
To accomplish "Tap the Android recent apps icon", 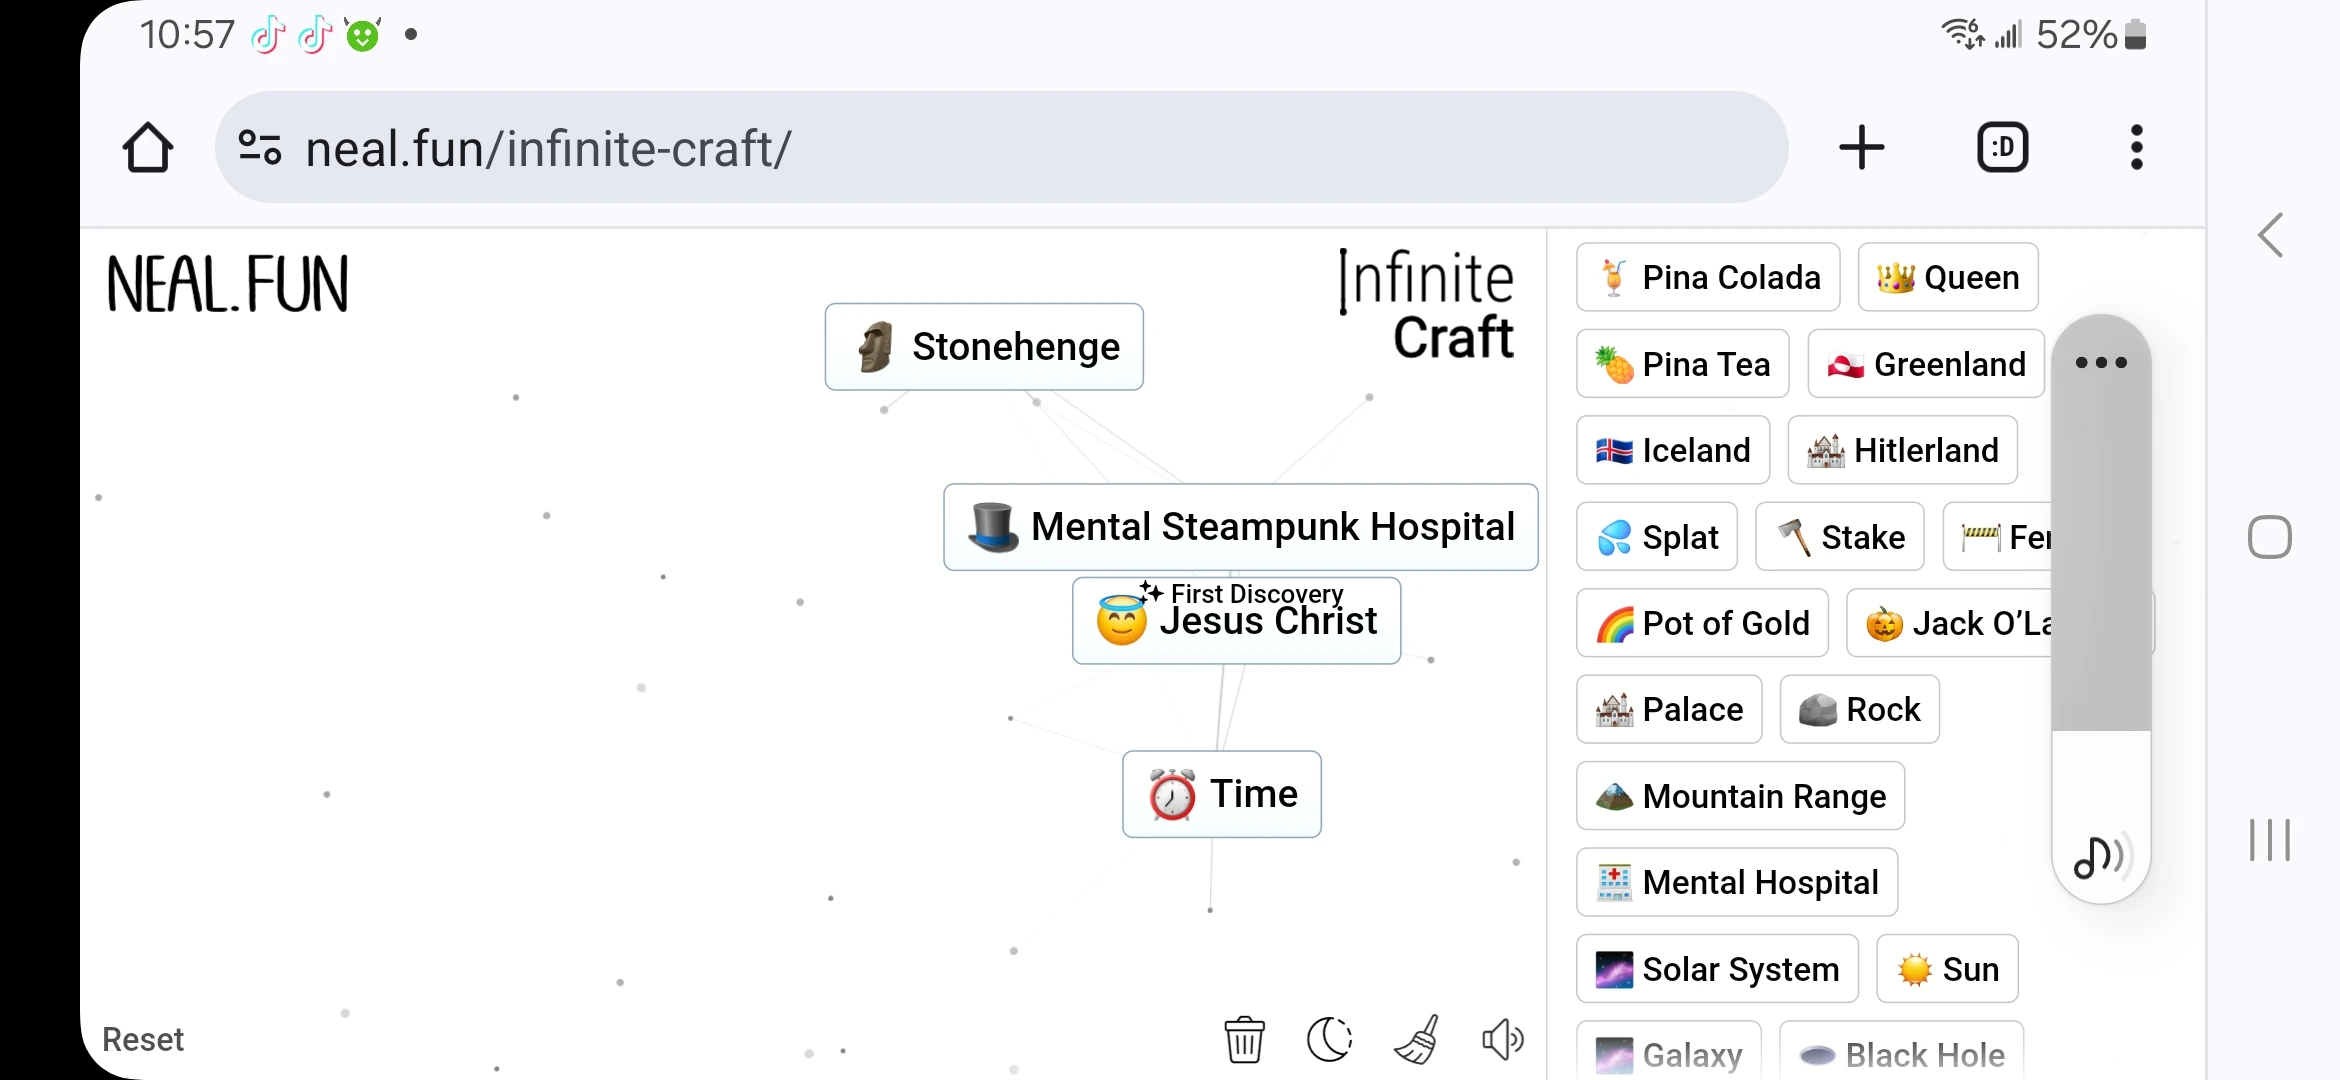I will click(x=2270, y=840).
